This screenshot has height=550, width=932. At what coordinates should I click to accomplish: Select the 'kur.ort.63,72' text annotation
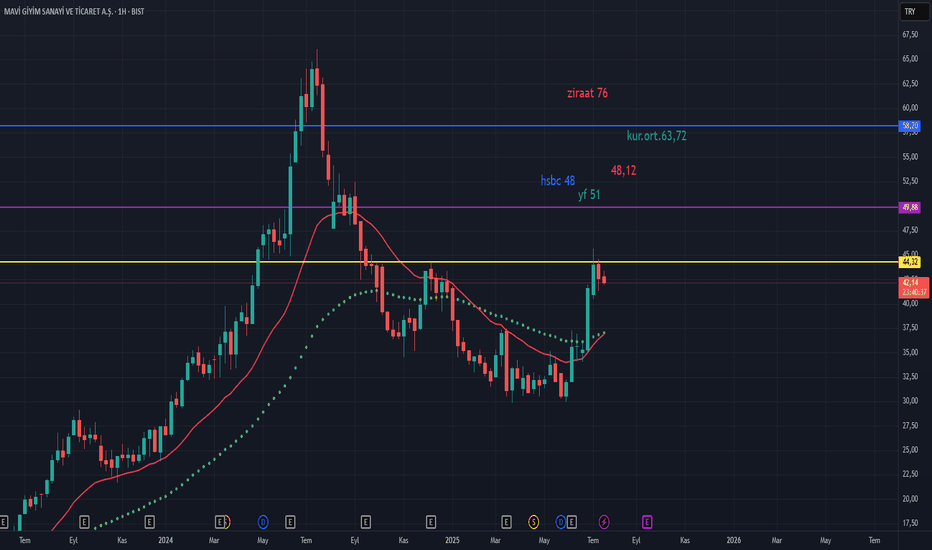tap(656, 136)
